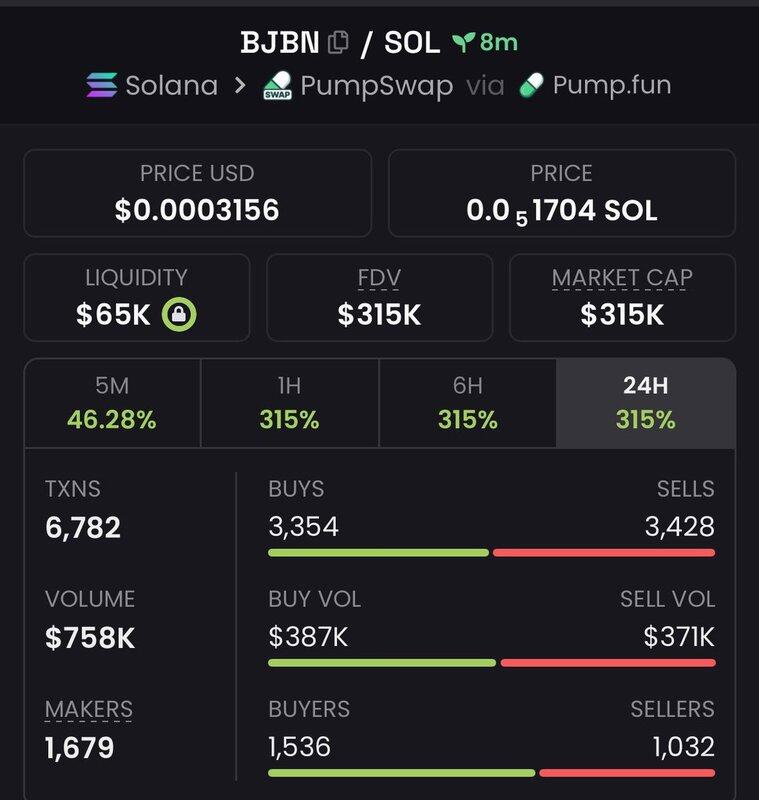Click the MAKERS label

(x=89, y=709)
